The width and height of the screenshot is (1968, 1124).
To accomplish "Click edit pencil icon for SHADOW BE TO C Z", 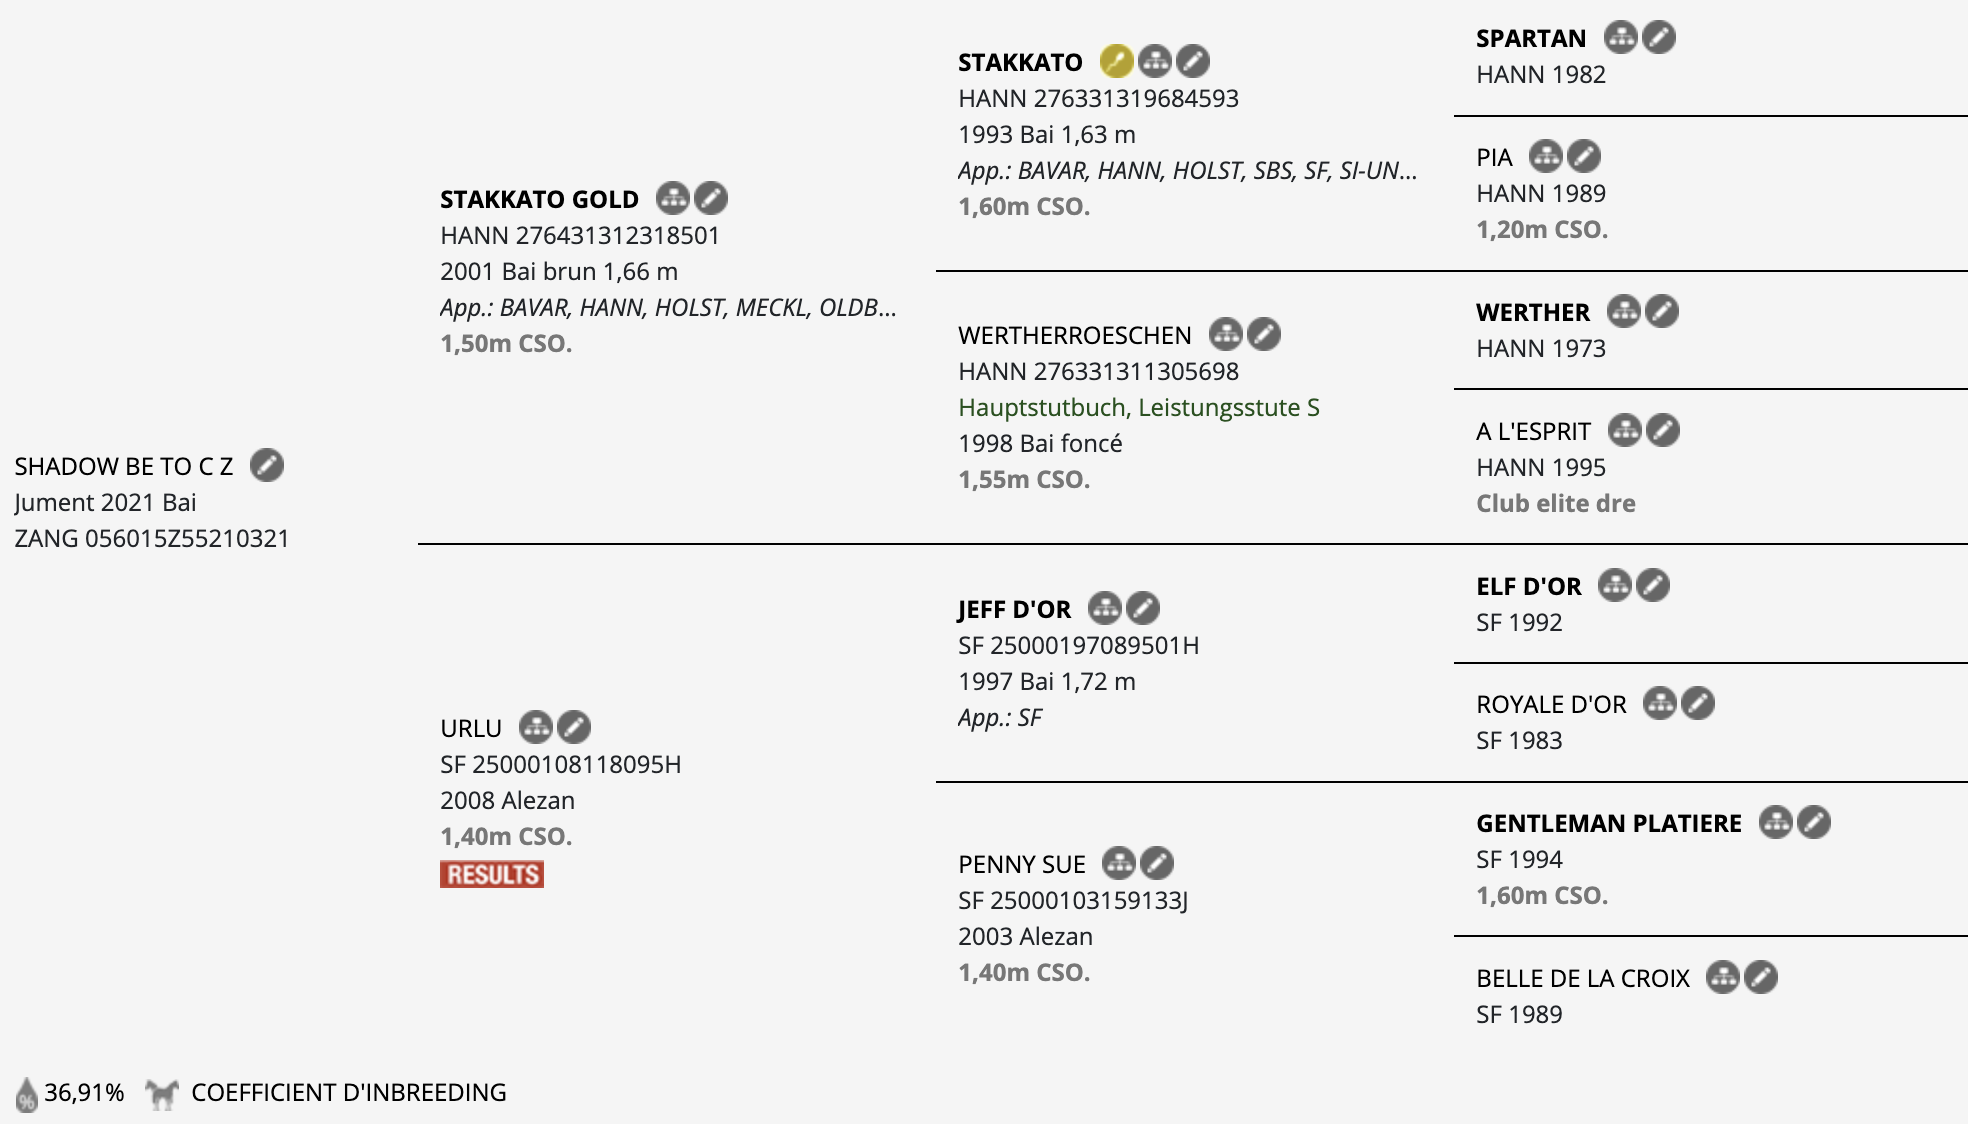I will point(267,465).
